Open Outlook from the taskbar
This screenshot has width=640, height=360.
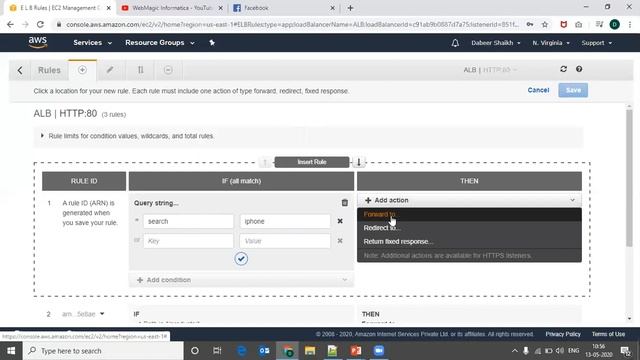pyautogui.click(x=264, y=351)
